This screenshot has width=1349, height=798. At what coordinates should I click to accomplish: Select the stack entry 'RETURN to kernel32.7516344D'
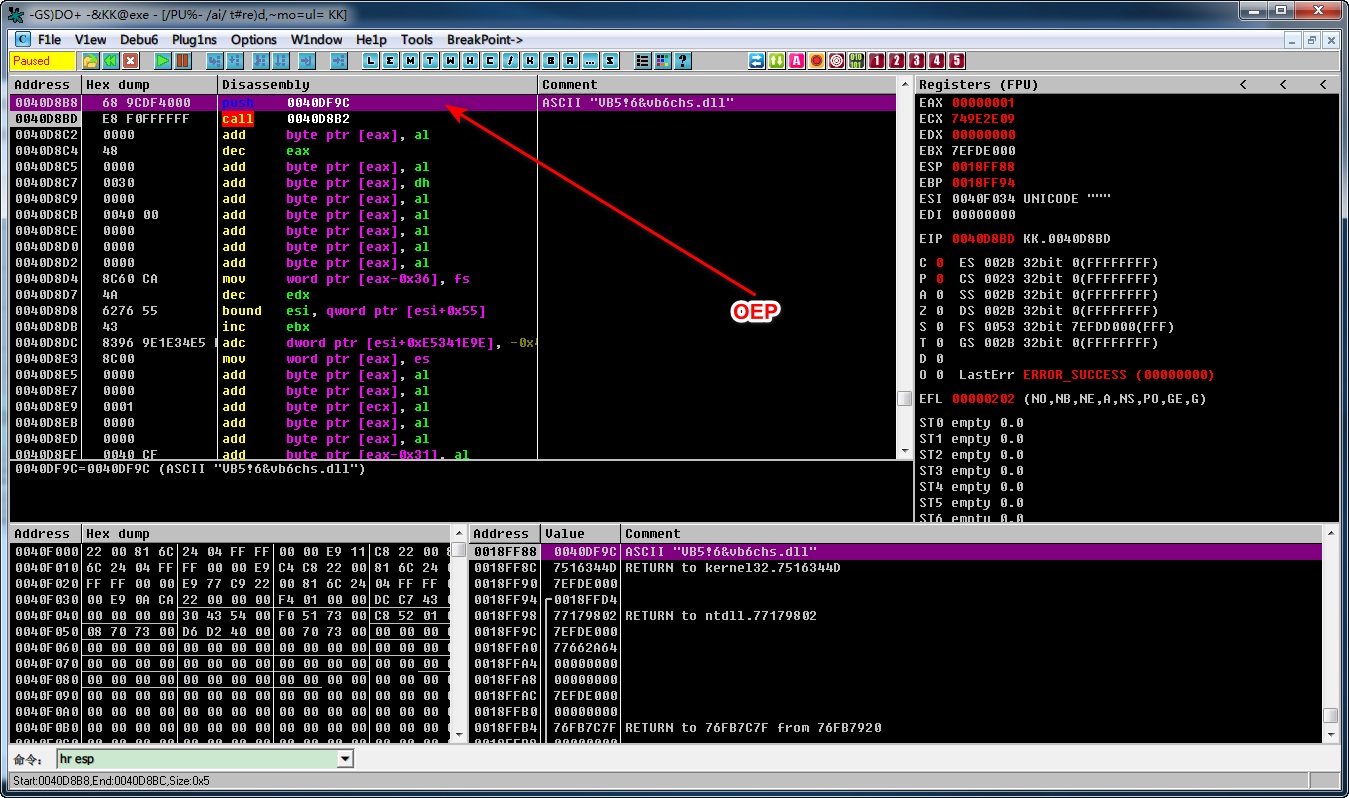pyautogui.click(x=733, y=568)
